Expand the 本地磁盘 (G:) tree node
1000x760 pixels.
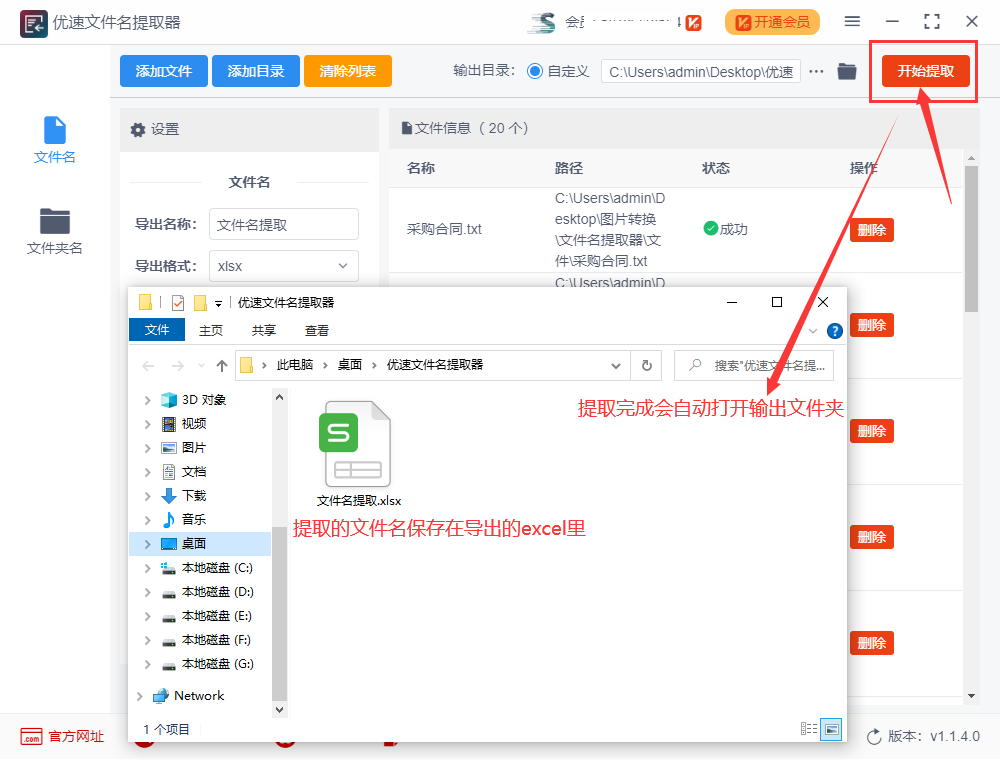[147, 664]
